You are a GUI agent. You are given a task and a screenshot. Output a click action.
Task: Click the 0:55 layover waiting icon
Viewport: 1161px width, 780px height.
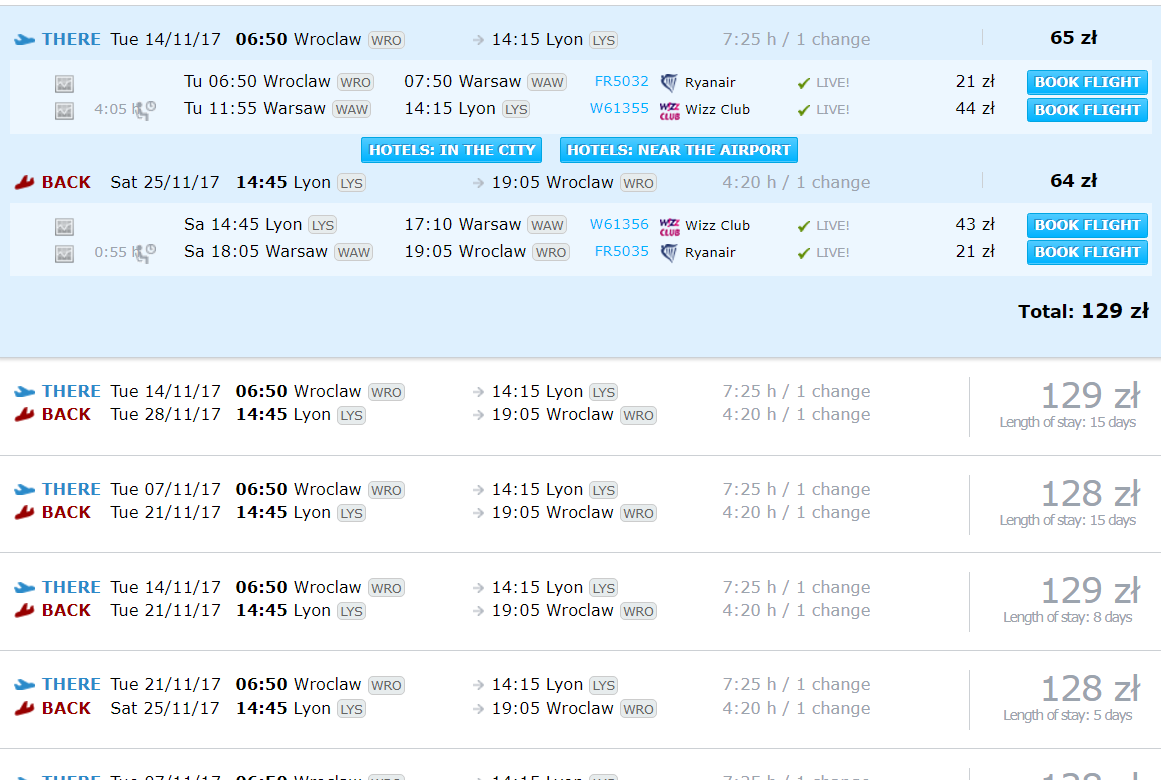[x=144, y=253]
